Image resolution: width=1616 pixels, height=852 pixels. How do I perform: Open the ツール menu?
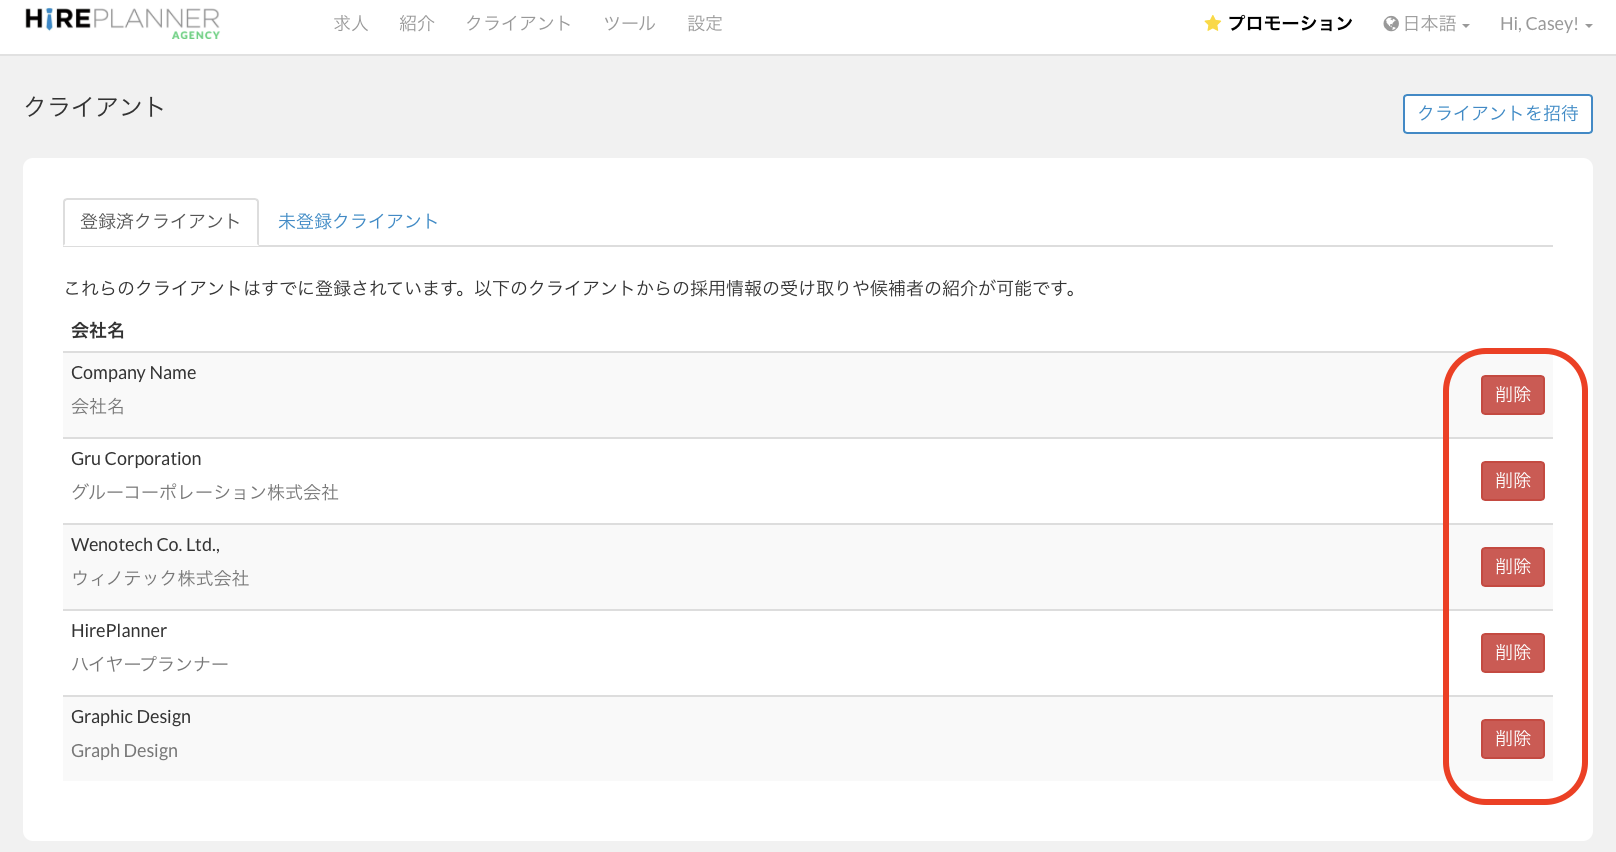(629, 24)
